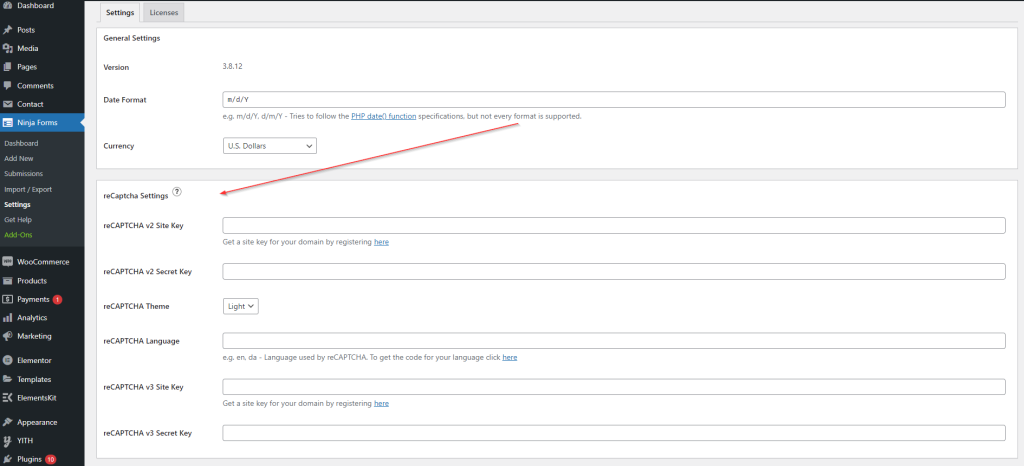This screenshot has width=1024, height=466.
Task: Open the Currency dropdown showing U.S. Dollars
Action: click(x=270, y=146)
